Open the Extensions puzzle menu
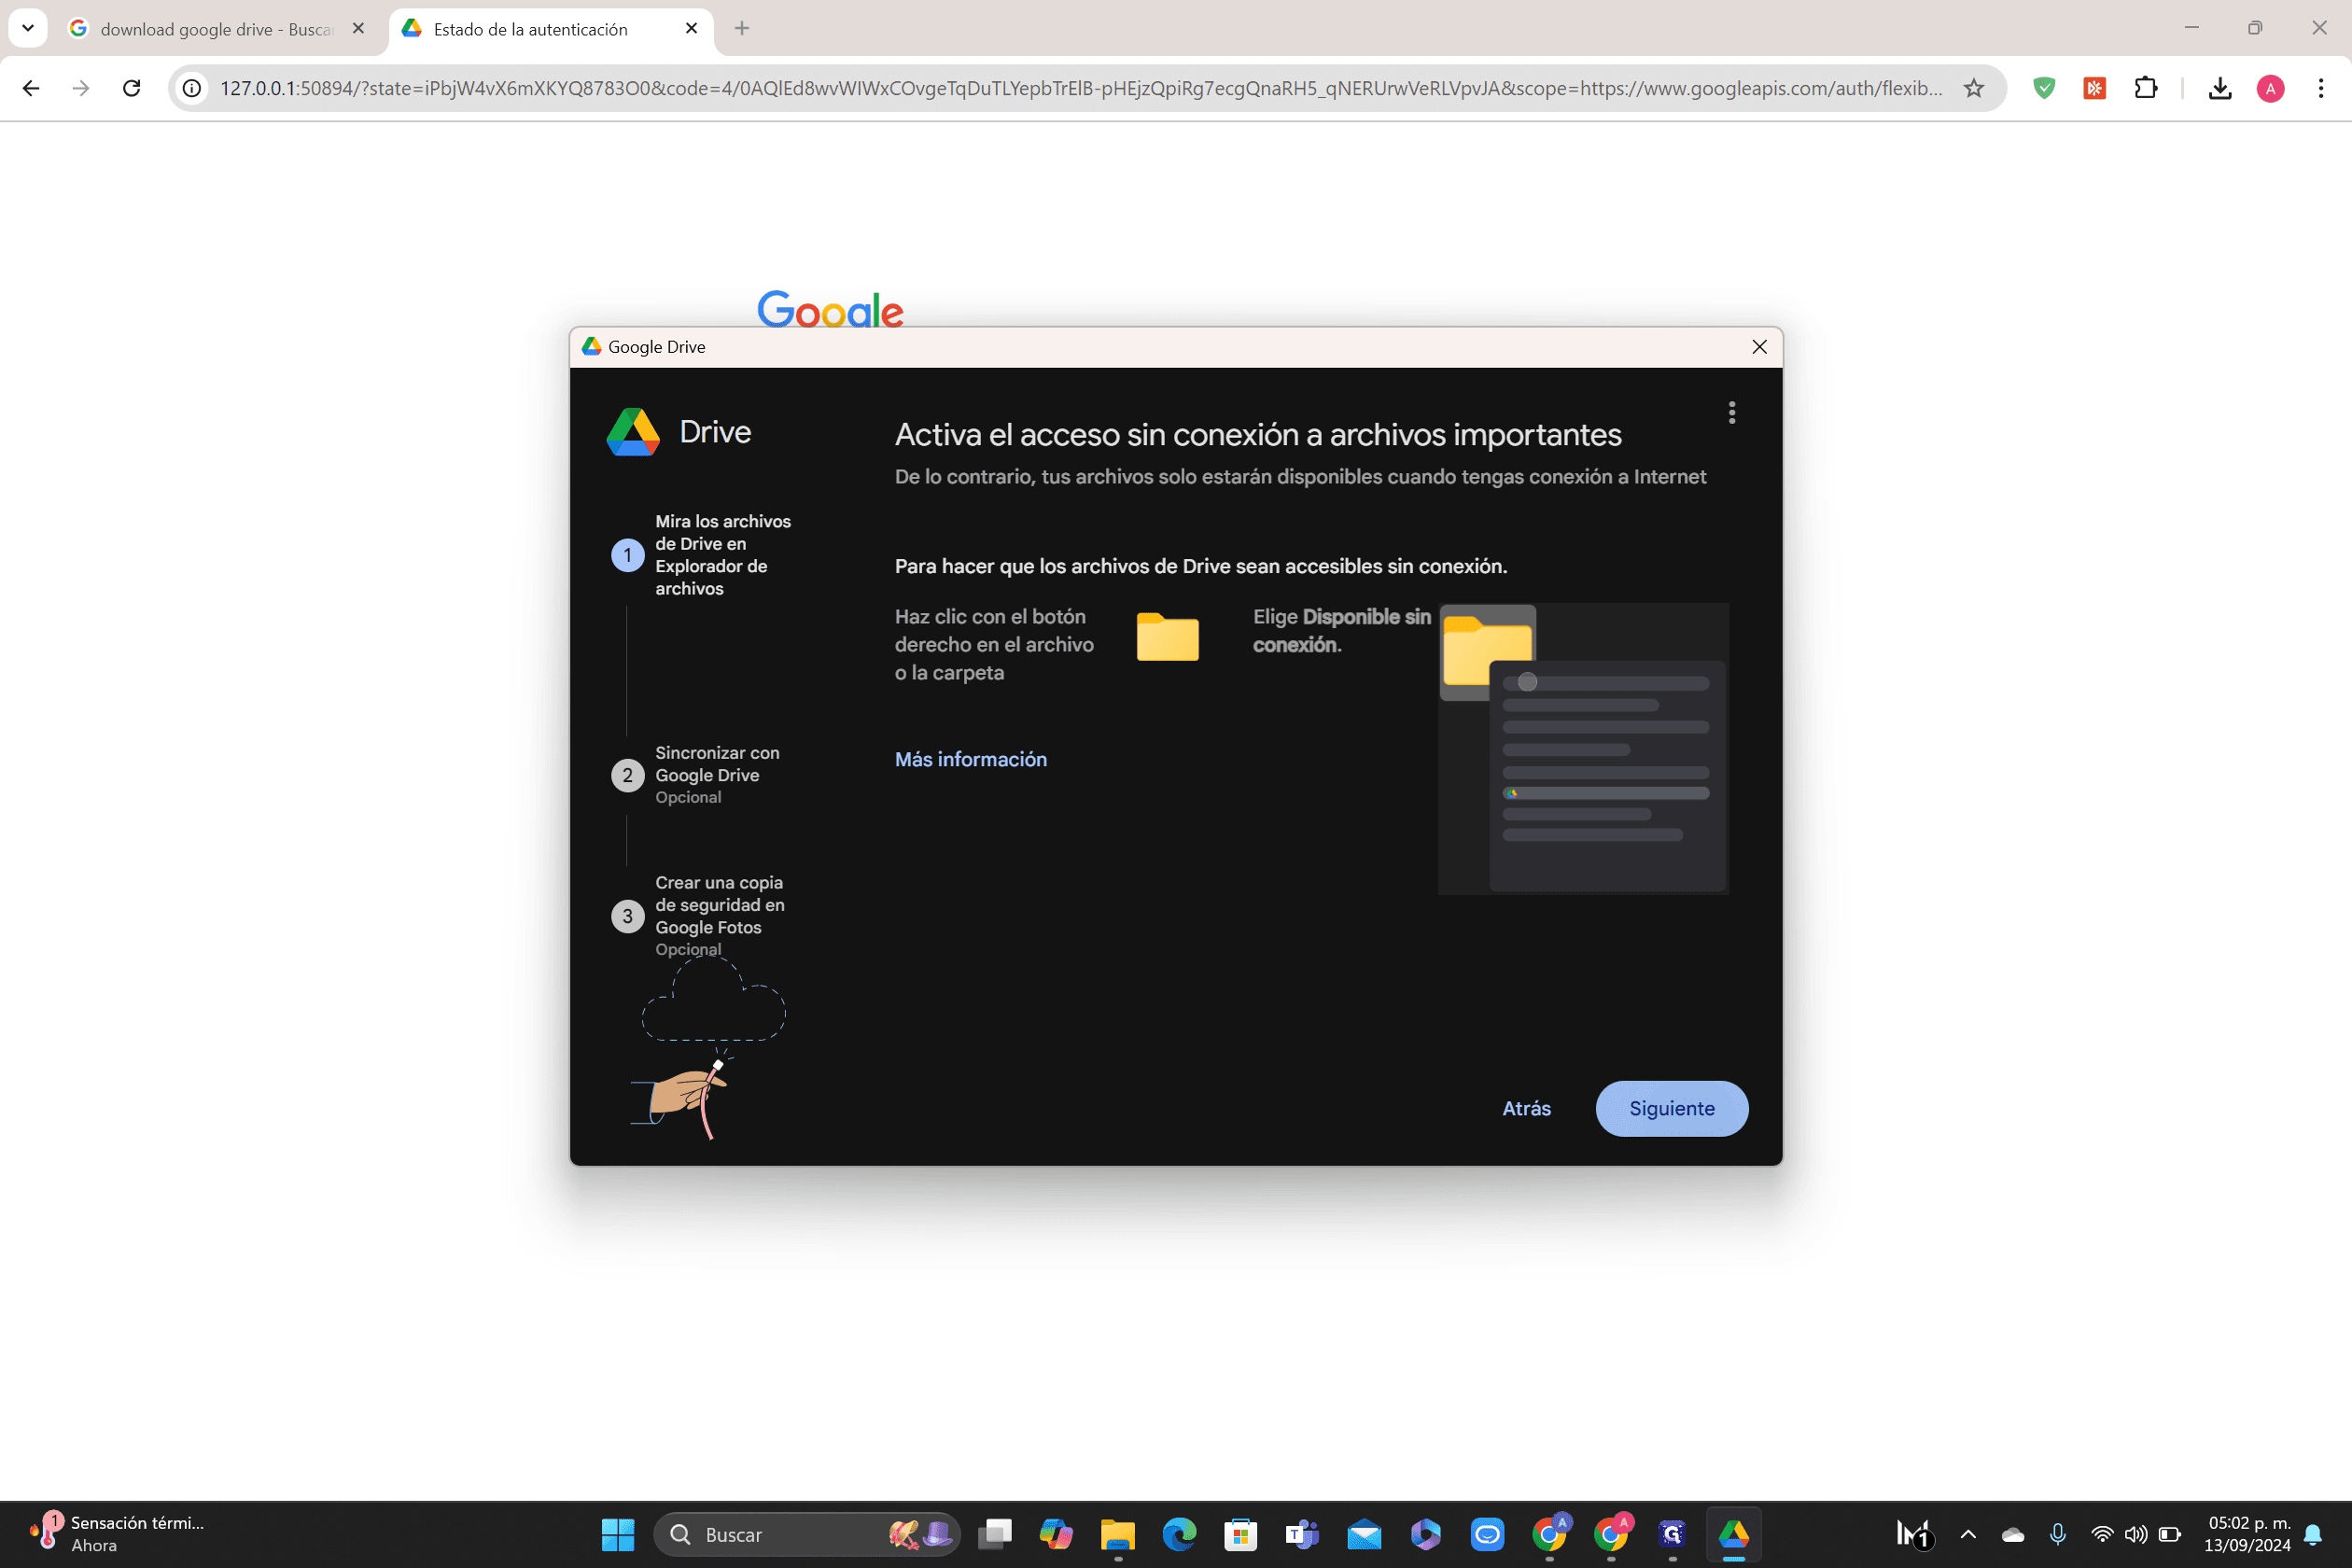This screenshot has height=1568, width=2352. point(2145,88)
